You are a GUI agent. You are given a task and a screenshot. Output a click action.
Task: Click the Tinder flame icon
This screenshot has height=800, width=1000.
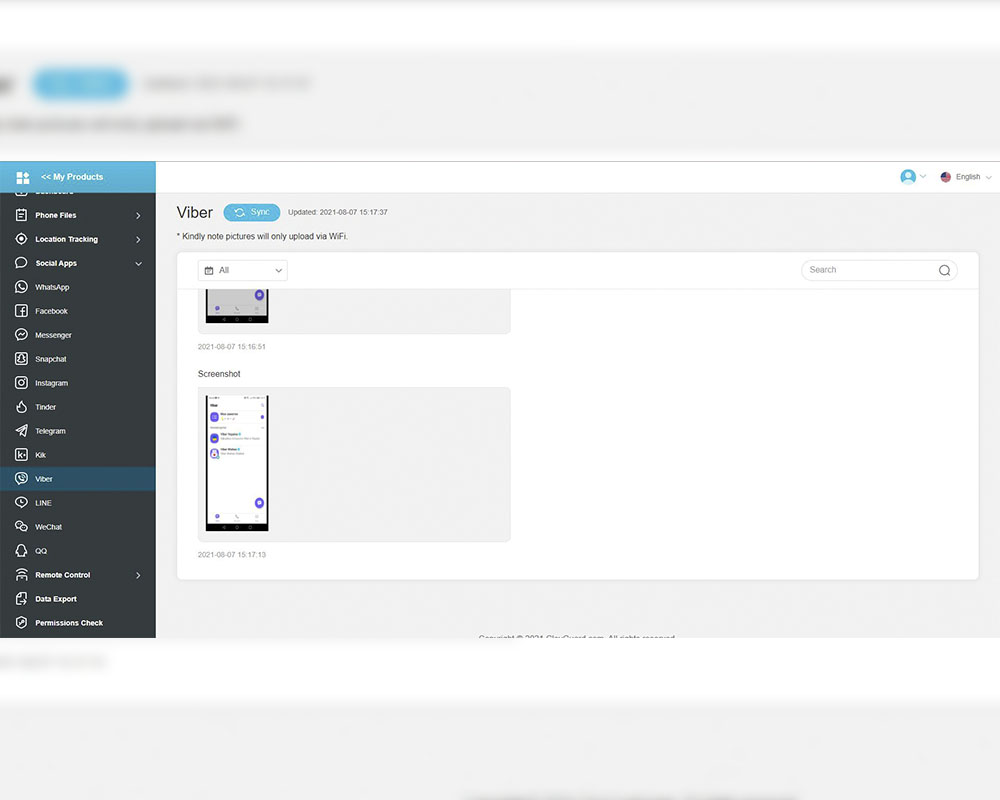pos(21,406)
